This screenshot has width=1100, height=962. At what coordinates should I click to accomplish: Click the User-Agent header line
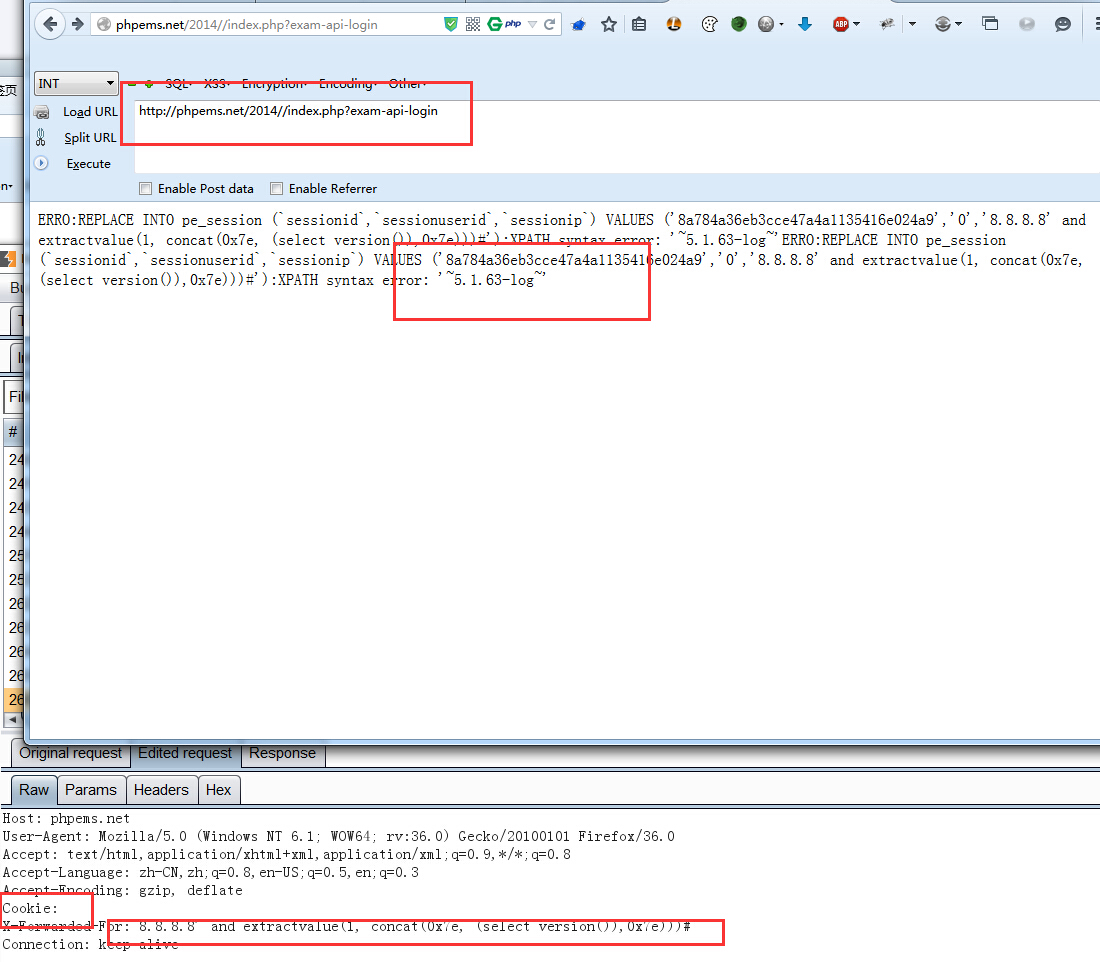coord(338,836)
